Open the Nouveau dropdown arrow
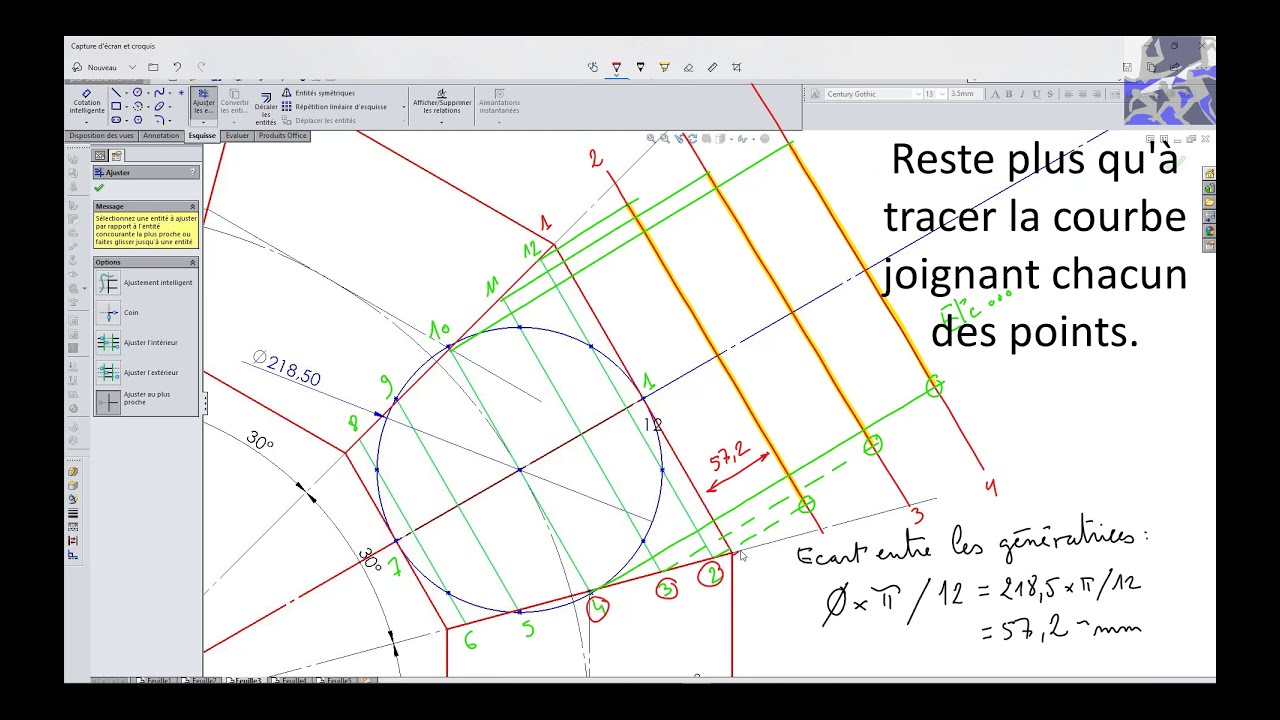 tap(133, 67)
